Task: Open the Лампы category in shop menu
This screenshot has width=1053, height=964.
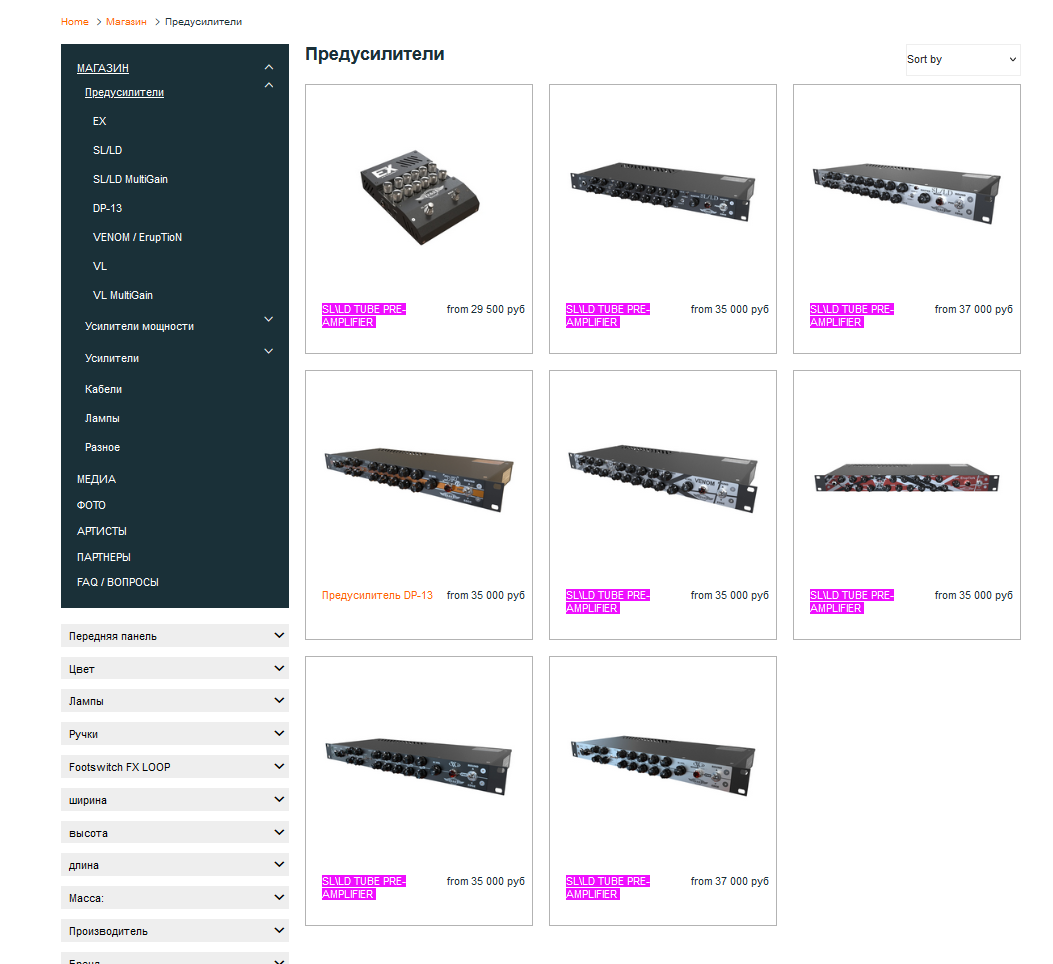Action: [x=102, y=418]
